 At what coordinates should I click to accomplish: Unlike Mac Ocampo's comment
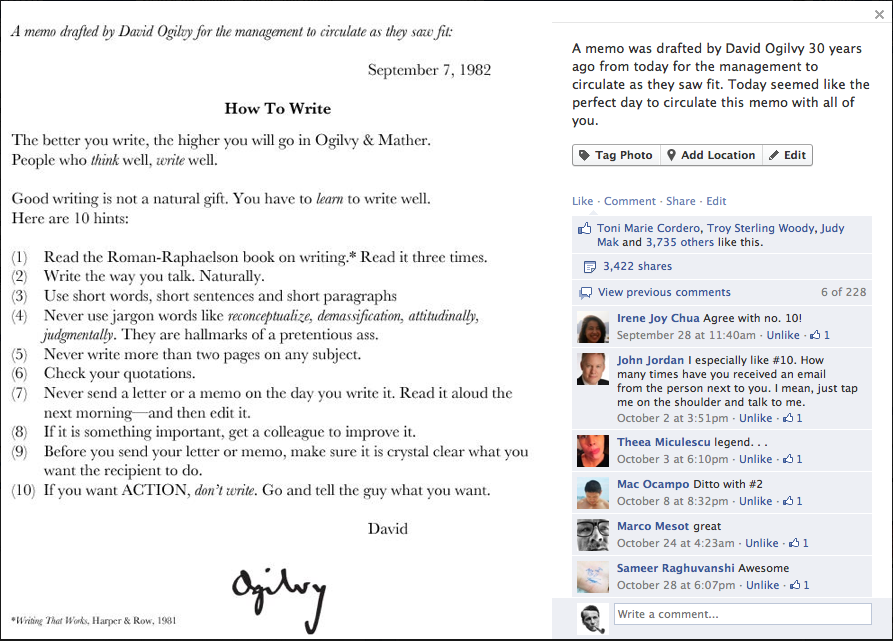pos(755,502)
